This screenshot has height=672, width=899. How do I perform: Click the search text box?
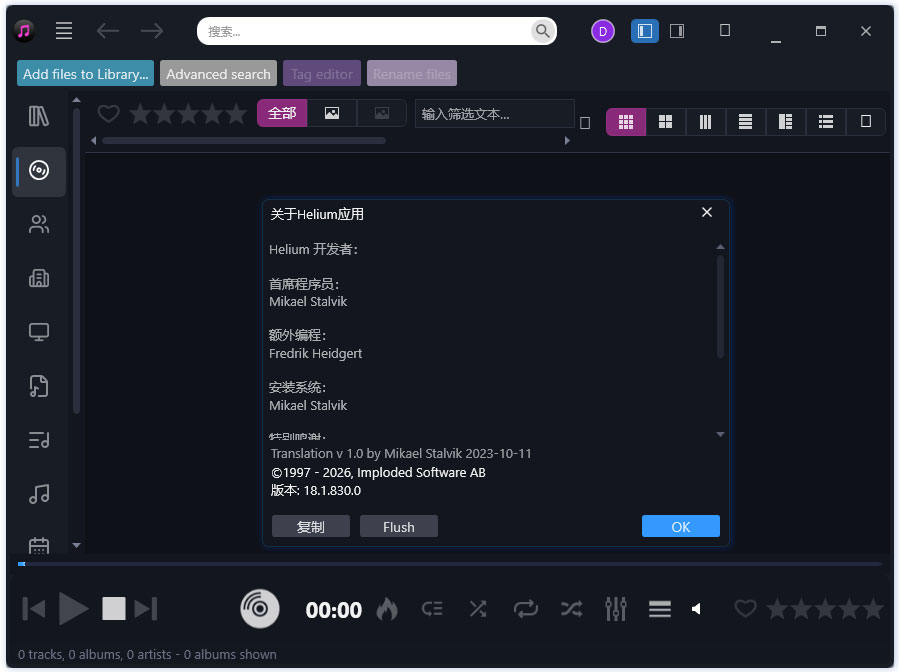367,31
